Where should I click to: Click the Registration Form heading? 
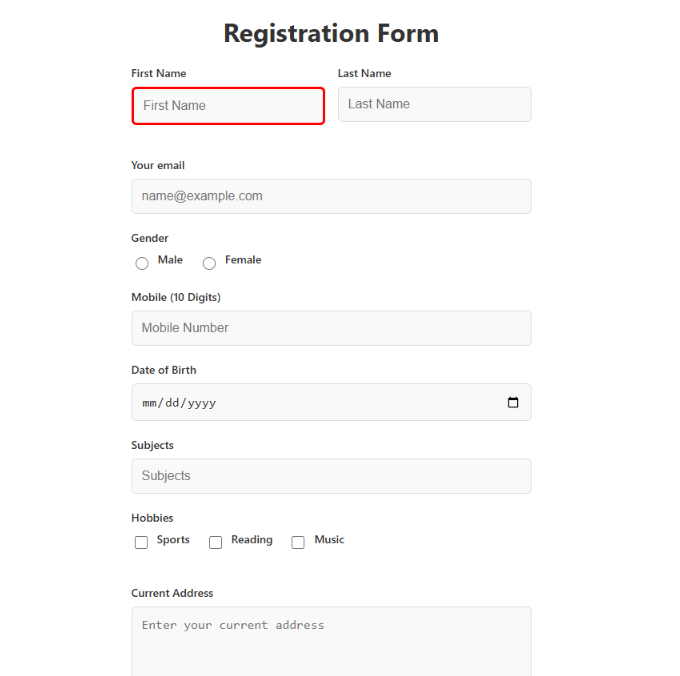click(331, 34)
